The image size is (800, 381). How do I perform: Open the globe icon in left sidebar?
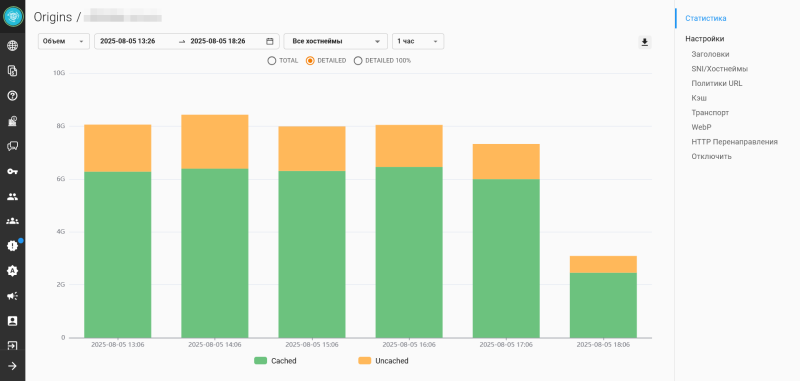tap(12, 46)
